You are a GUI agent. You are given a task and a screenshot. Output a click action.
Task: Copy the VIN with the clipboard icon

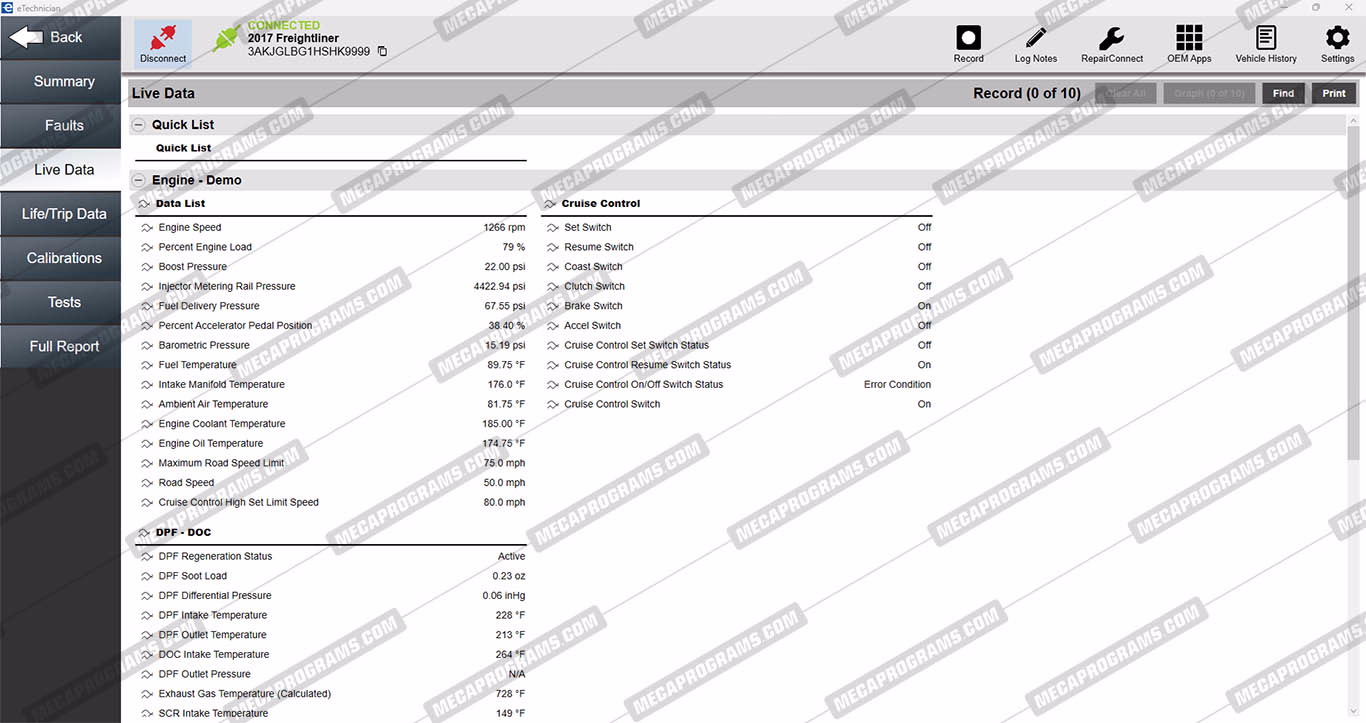coord(382,51)
